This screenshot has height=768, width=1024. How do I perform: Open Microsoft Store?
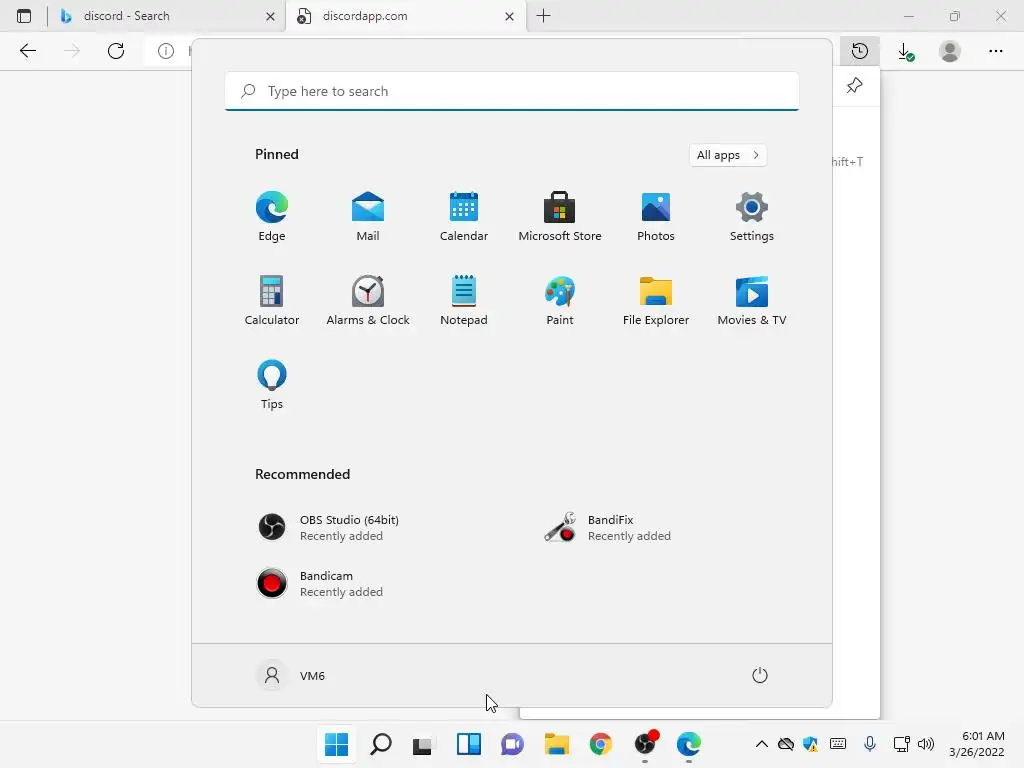tap(560, 217)
